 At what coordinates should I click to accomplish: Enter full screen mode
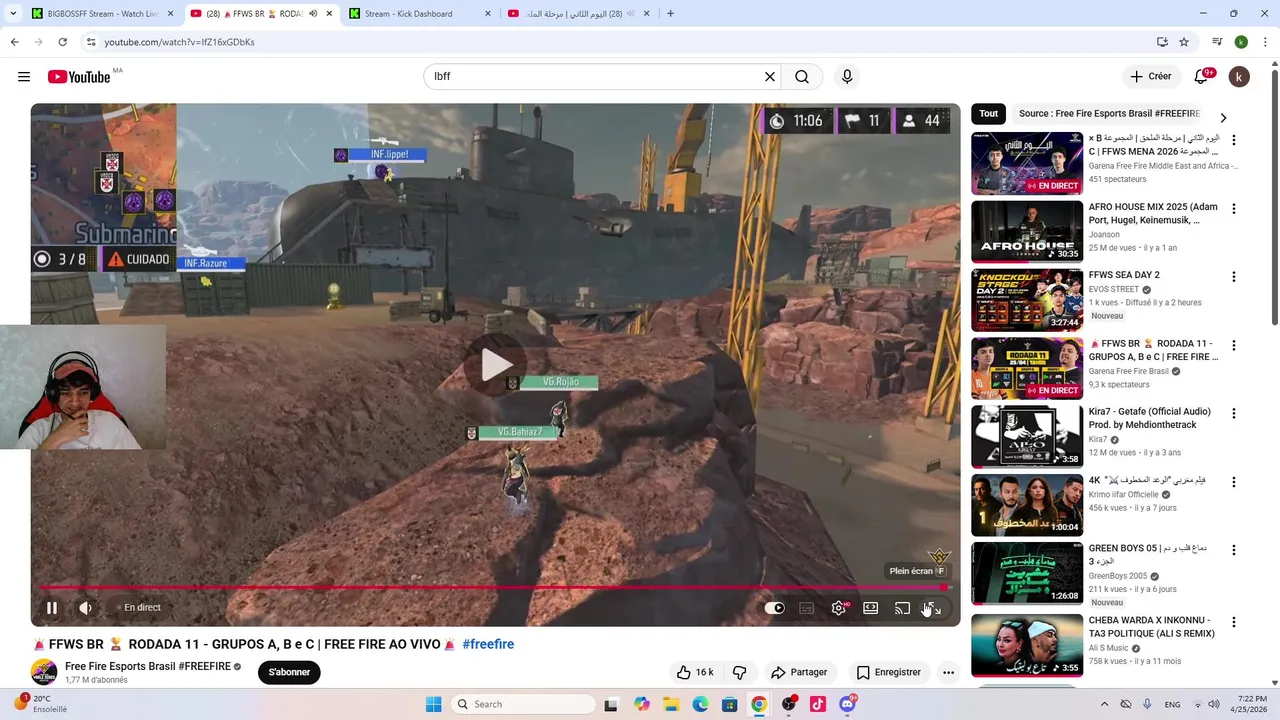click(932, 608)
